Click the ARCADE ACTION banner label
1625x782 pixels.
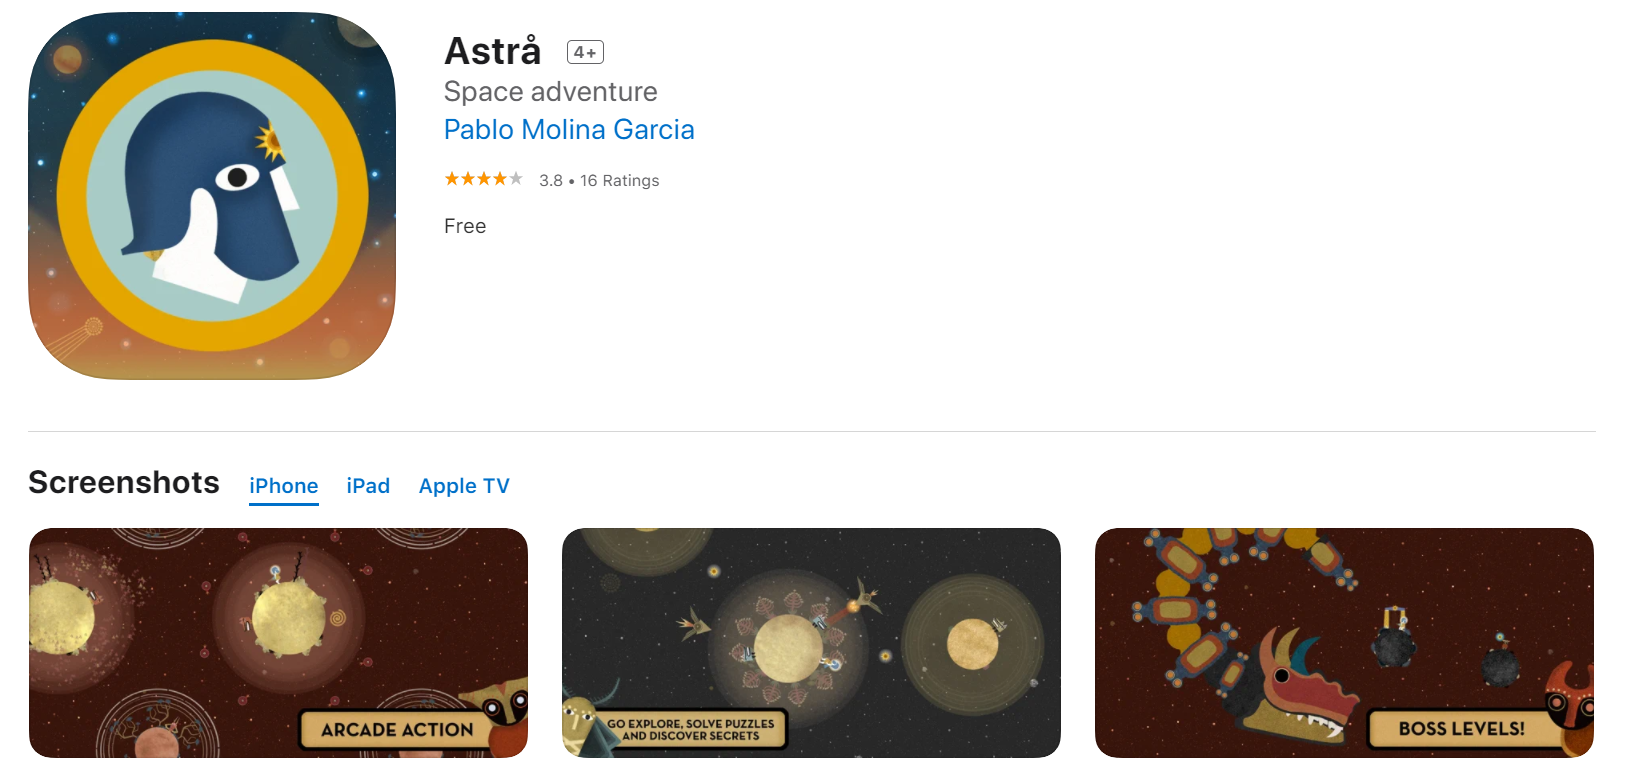(x=397, y=730)
